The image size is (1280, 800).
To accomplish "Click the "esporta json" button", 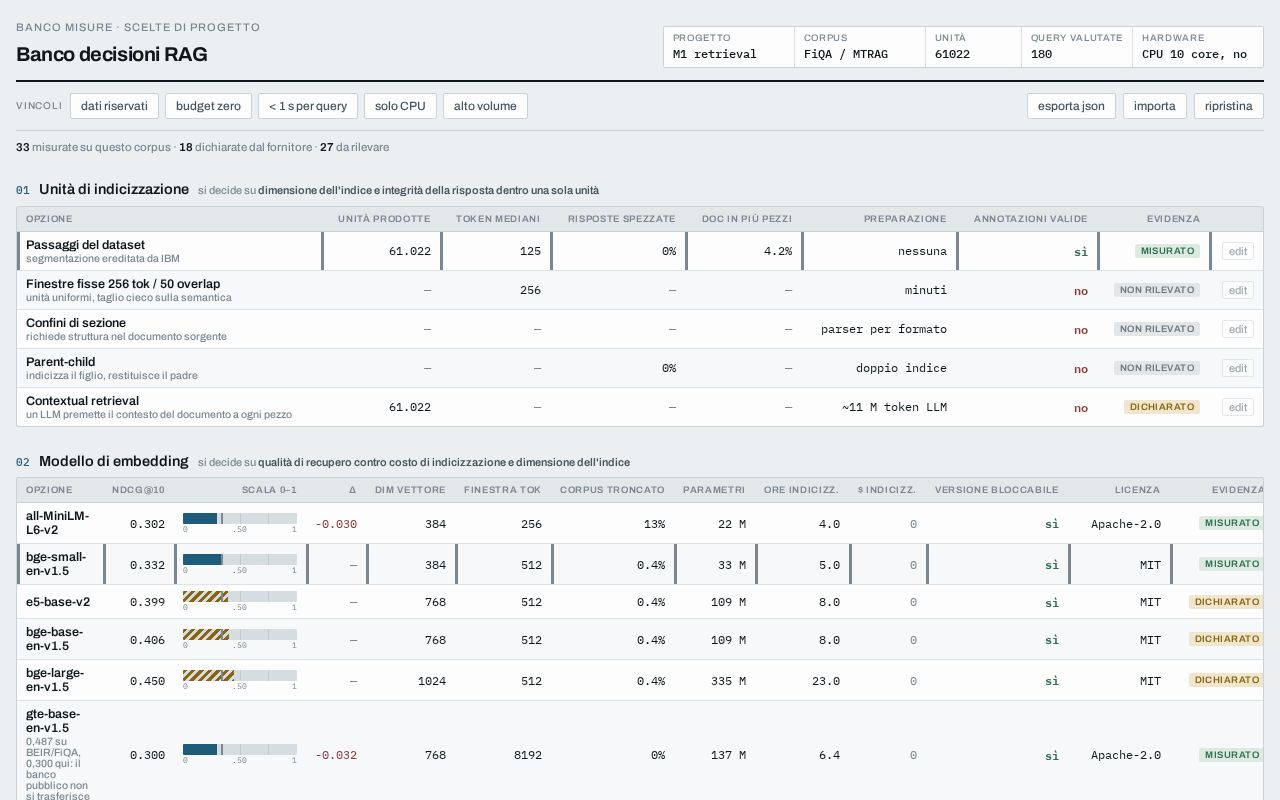I will click(1071, 106).
